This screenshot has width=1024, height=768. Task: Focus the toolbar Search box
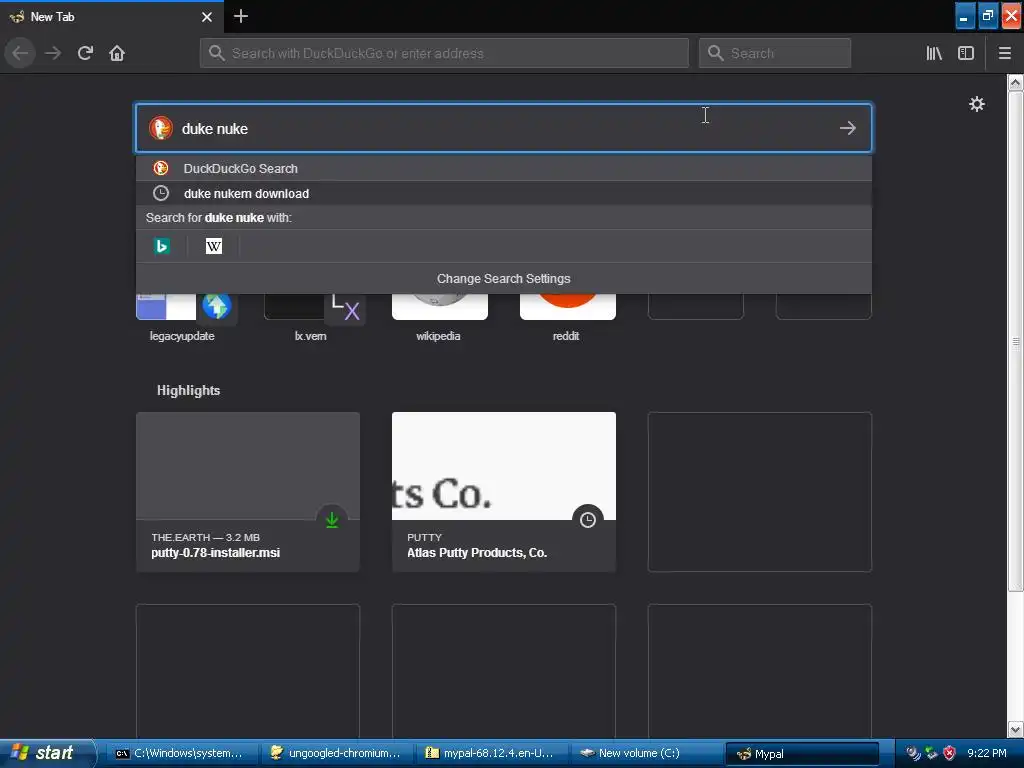[775, 53]
